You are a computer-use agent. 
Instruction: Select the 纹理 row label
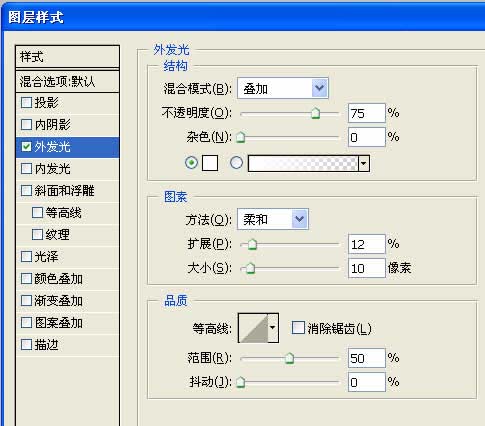[57, 235]
